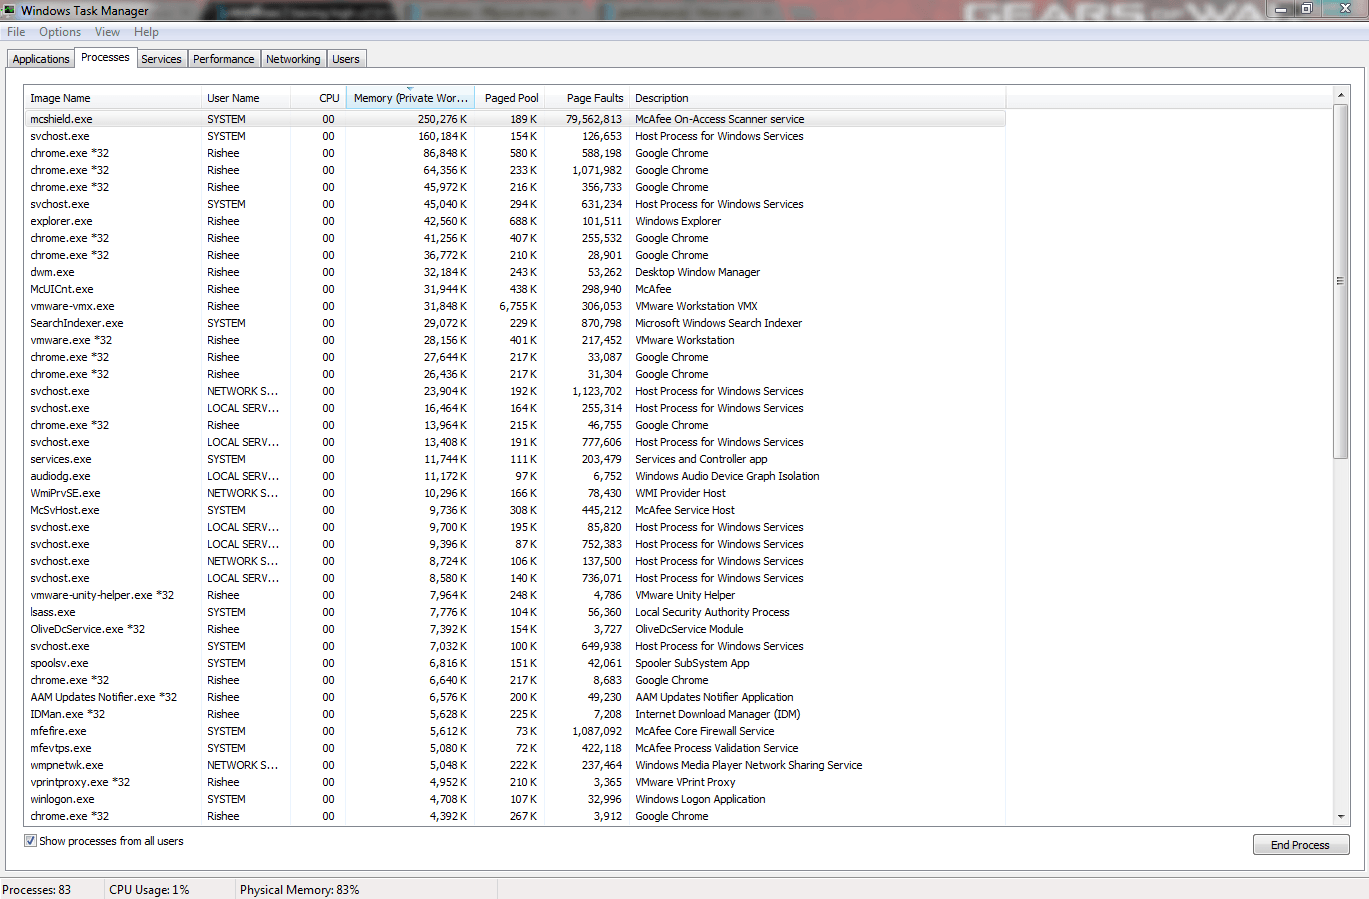1369x899 pixels.
Task: Click the Task Manager title bar icon
Action: 10,10
